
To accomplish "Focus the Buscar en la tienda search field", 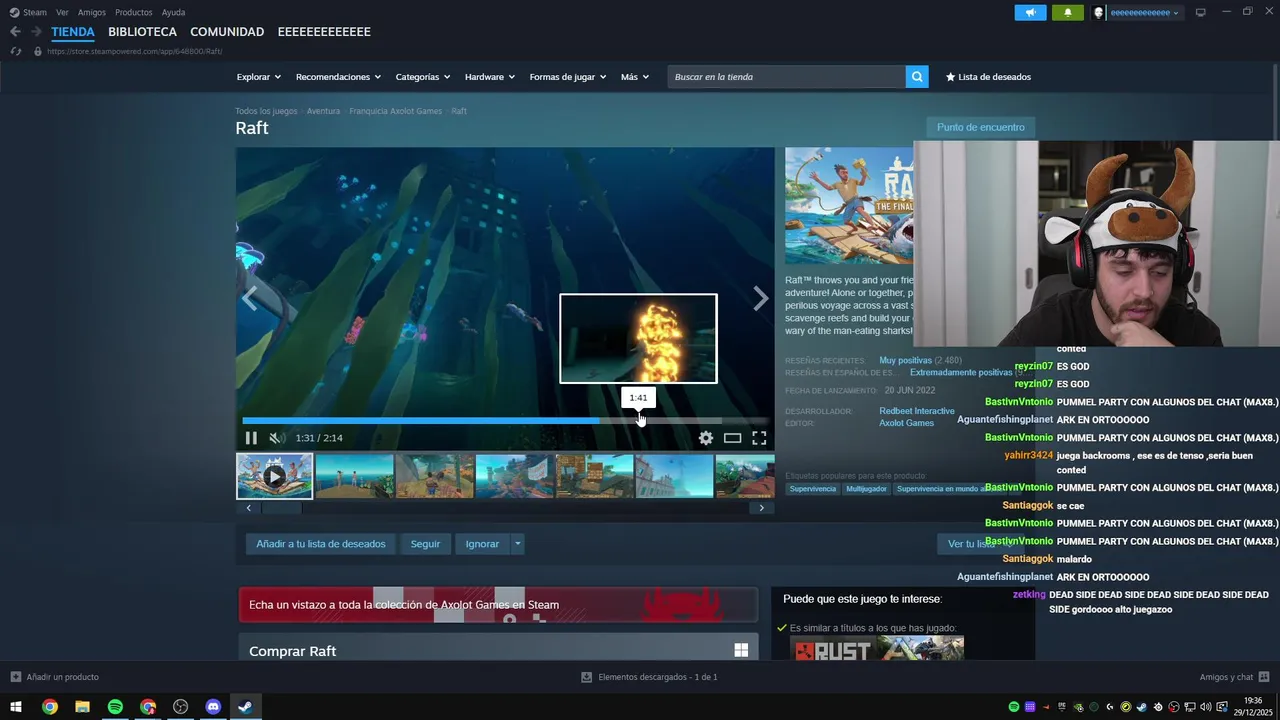I will [787, 77].
